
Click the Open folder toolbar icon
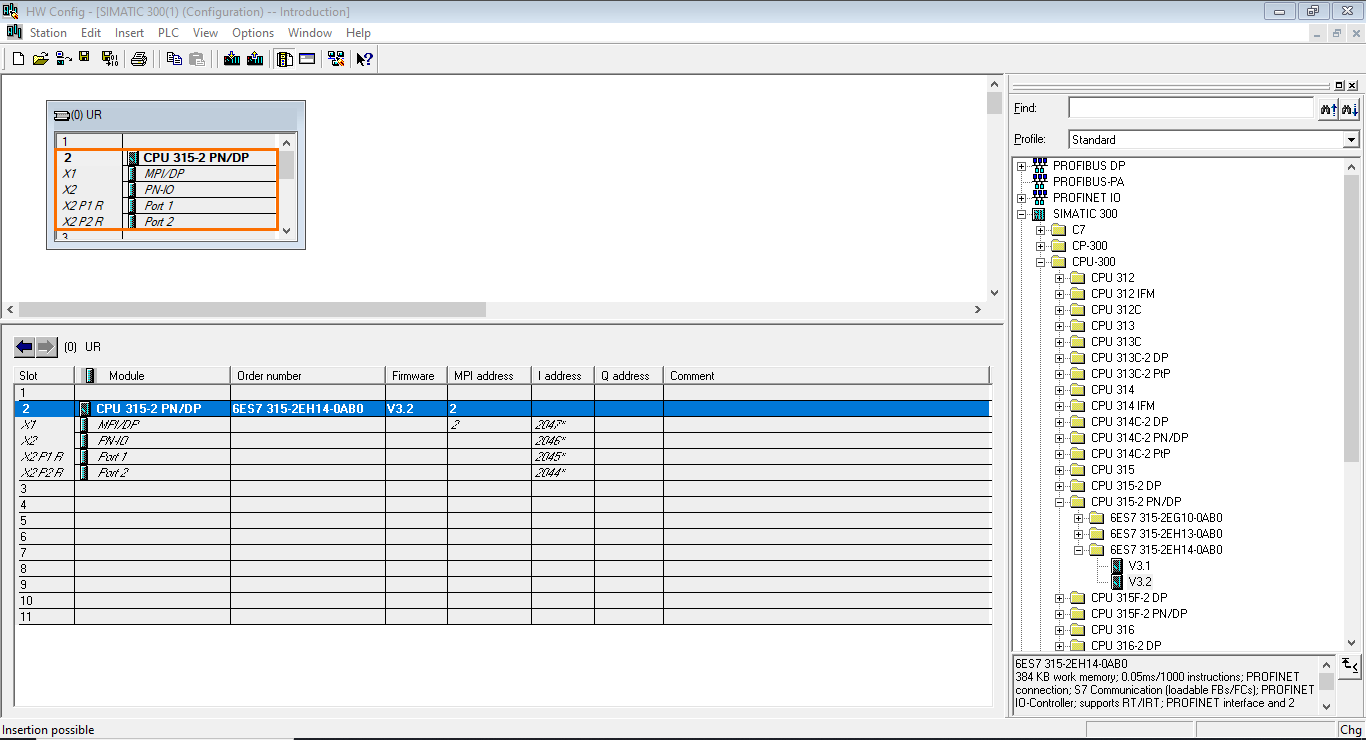pyautogui.click(x=40, y=59)
